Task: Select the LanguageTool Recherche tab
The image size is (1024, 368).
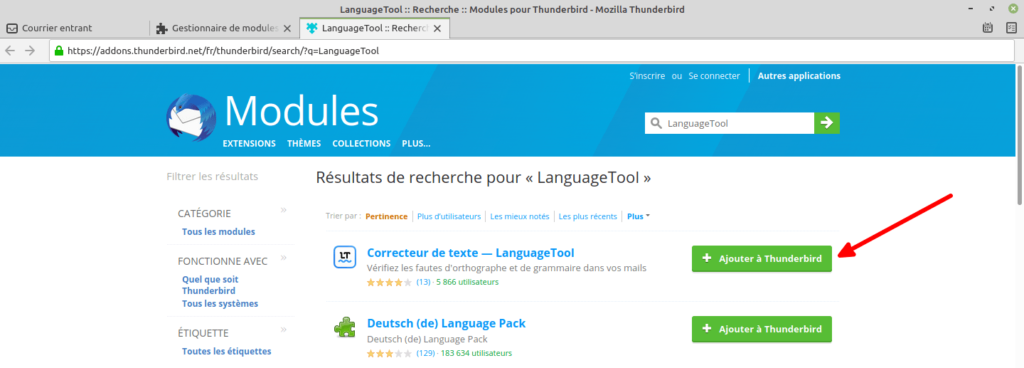Action: [x=374, y=28]
